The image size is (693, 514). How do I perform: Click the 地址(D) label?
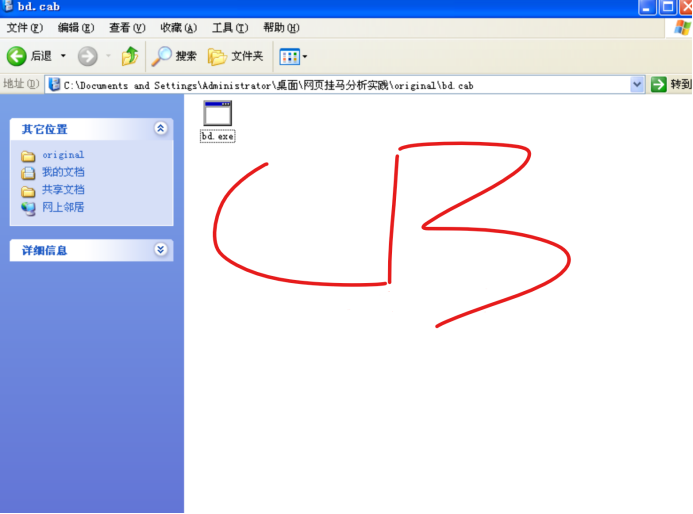(21, 84)
